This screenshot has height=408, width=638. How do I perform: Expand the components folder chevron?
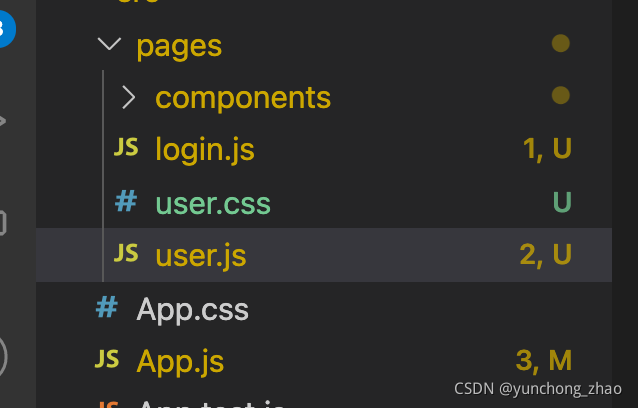coord(129,97)
